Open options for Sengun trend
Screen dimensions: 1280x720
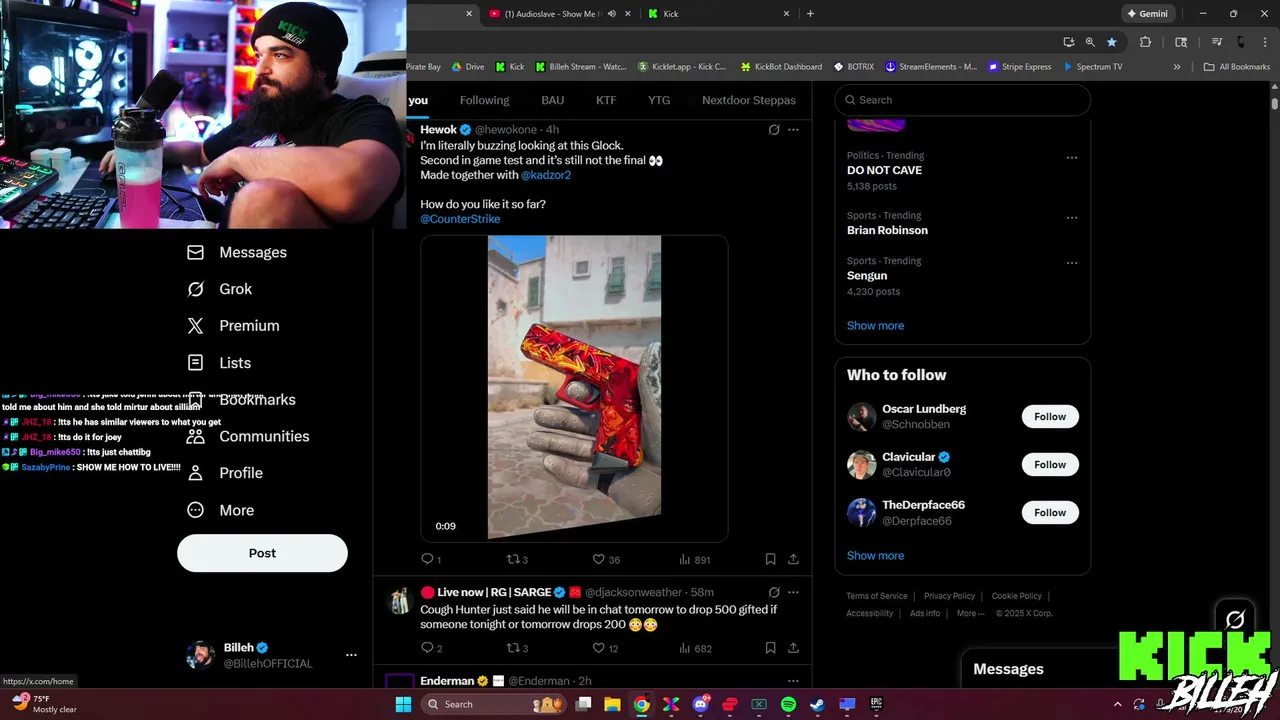pyautogui.click(x=1071, y=263)
